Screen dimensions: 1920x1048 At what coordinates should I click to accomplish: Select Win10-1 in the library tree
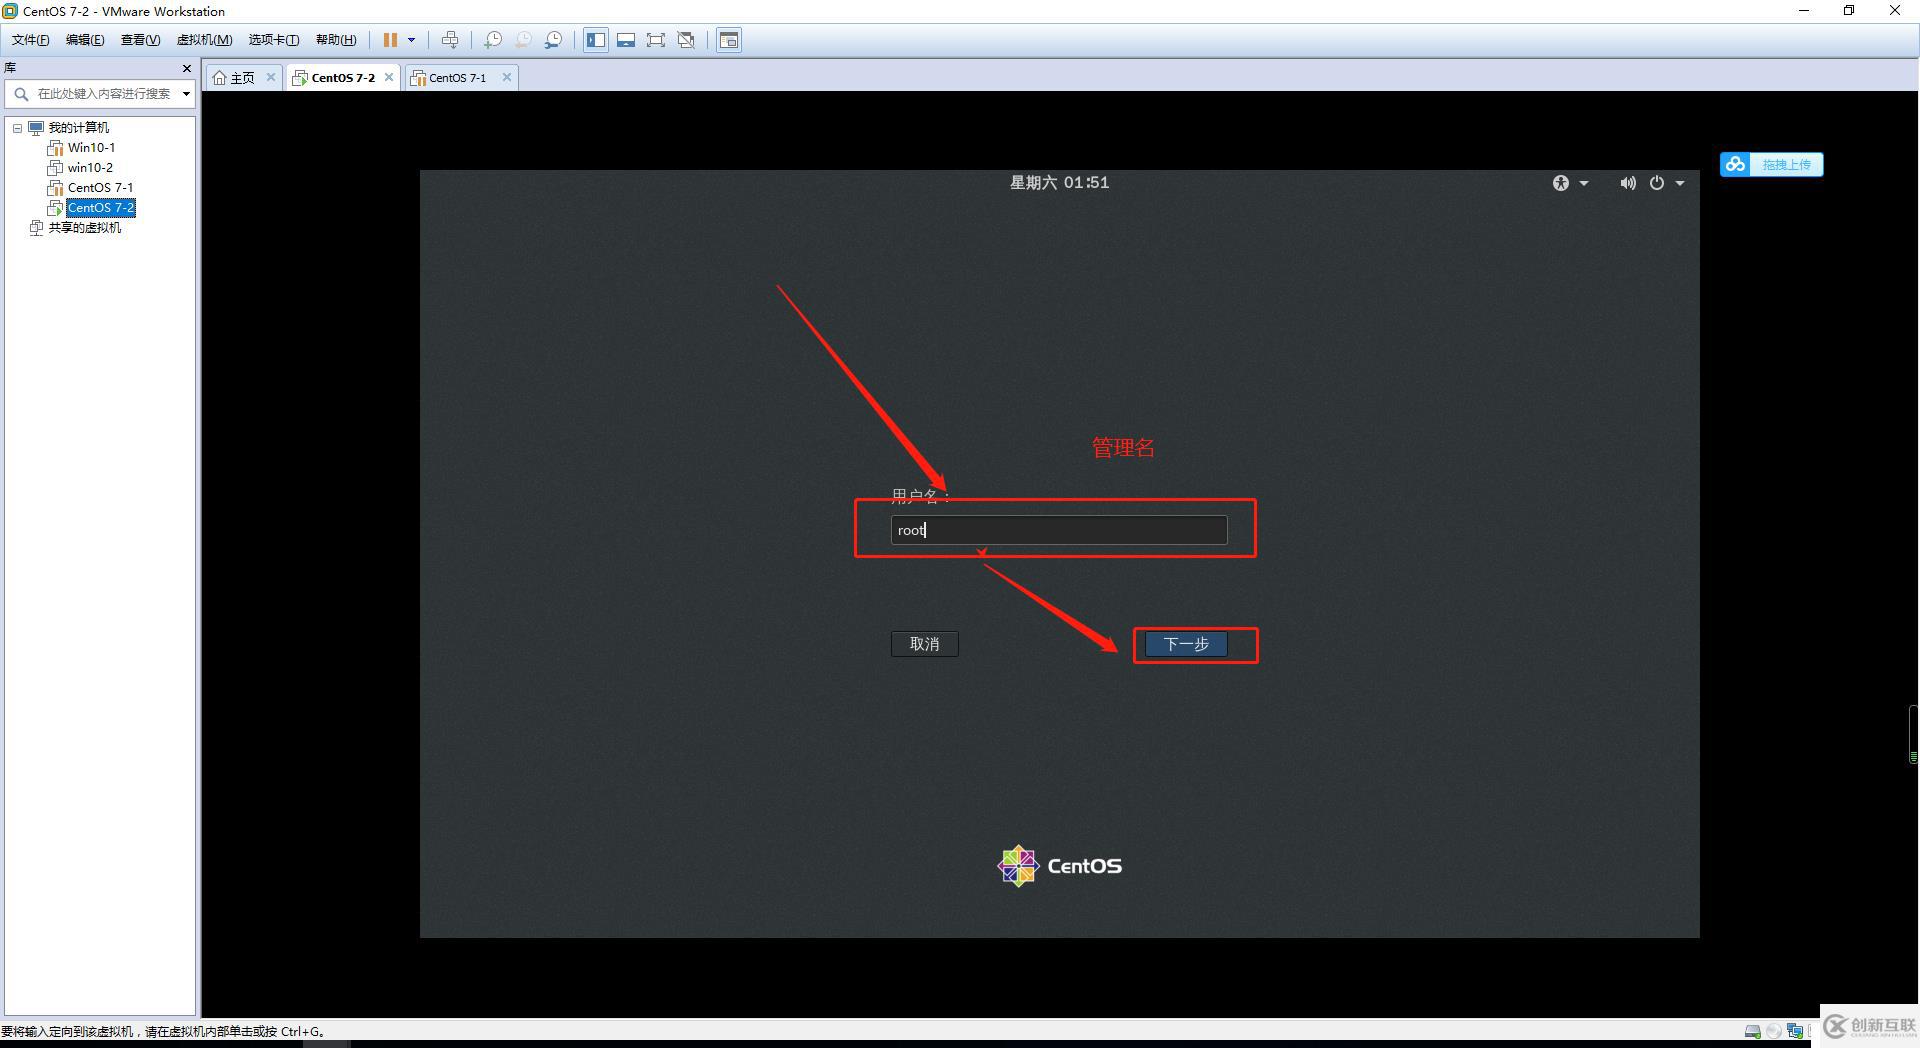click(91, 147)
